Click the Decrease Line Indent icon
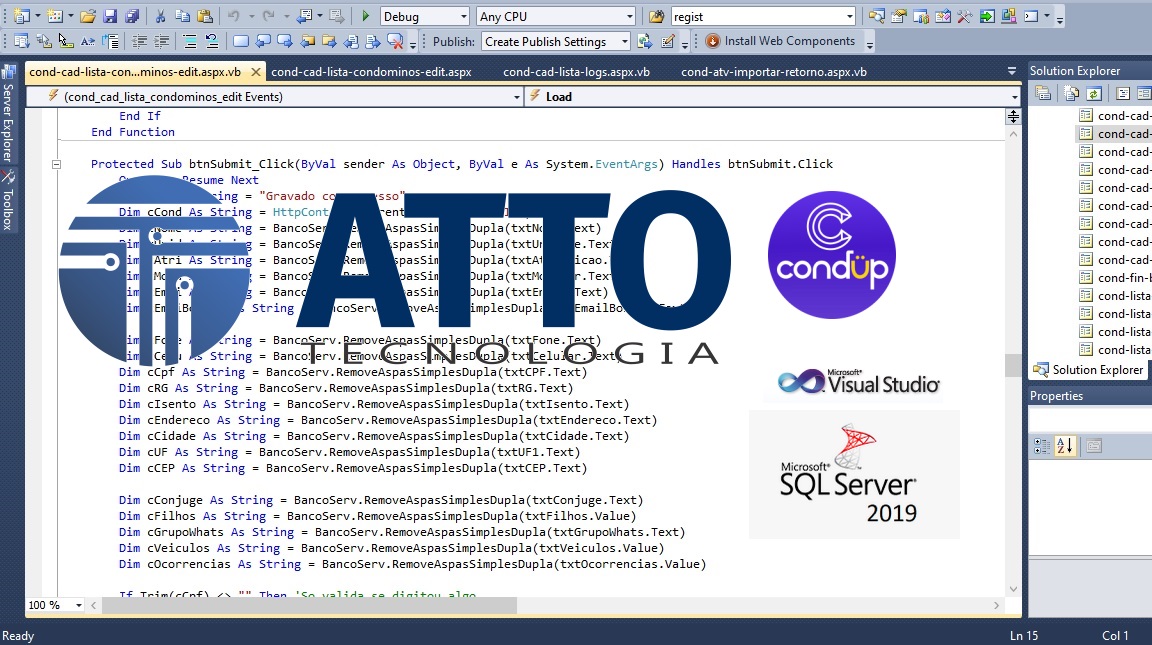 point(139,42)
